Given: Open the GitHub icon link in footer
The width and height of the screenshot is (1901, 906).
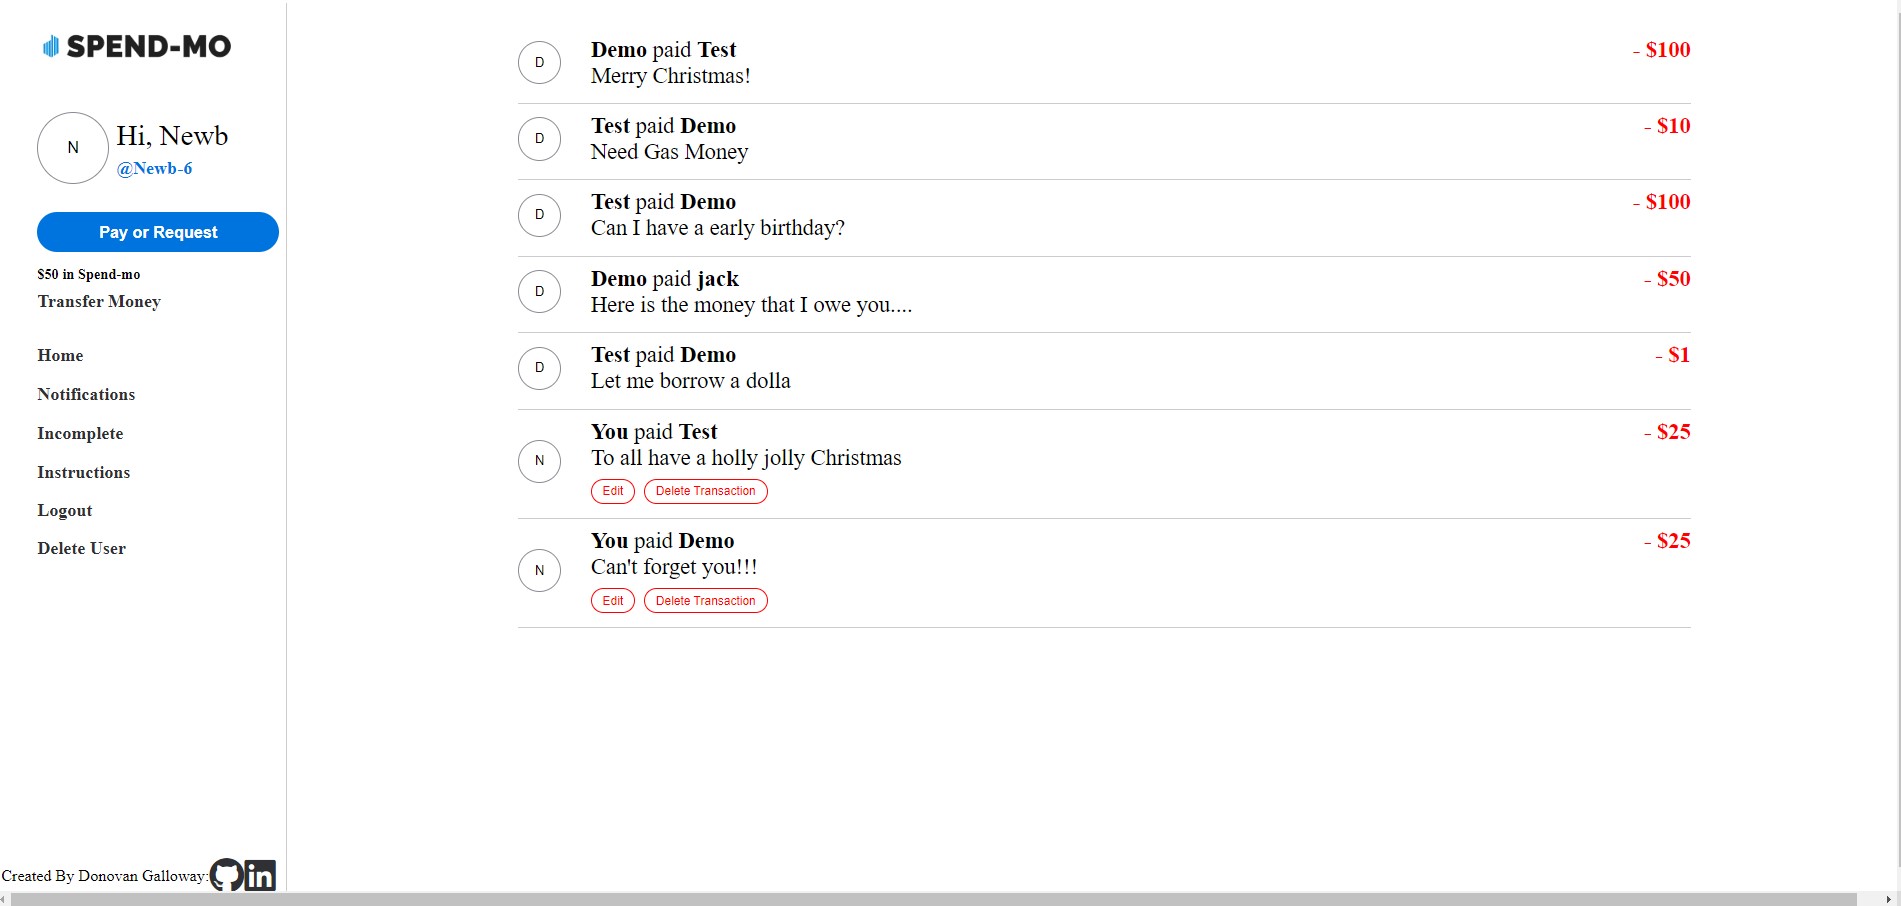Looking at the screenshot, I should pos(227,875).
